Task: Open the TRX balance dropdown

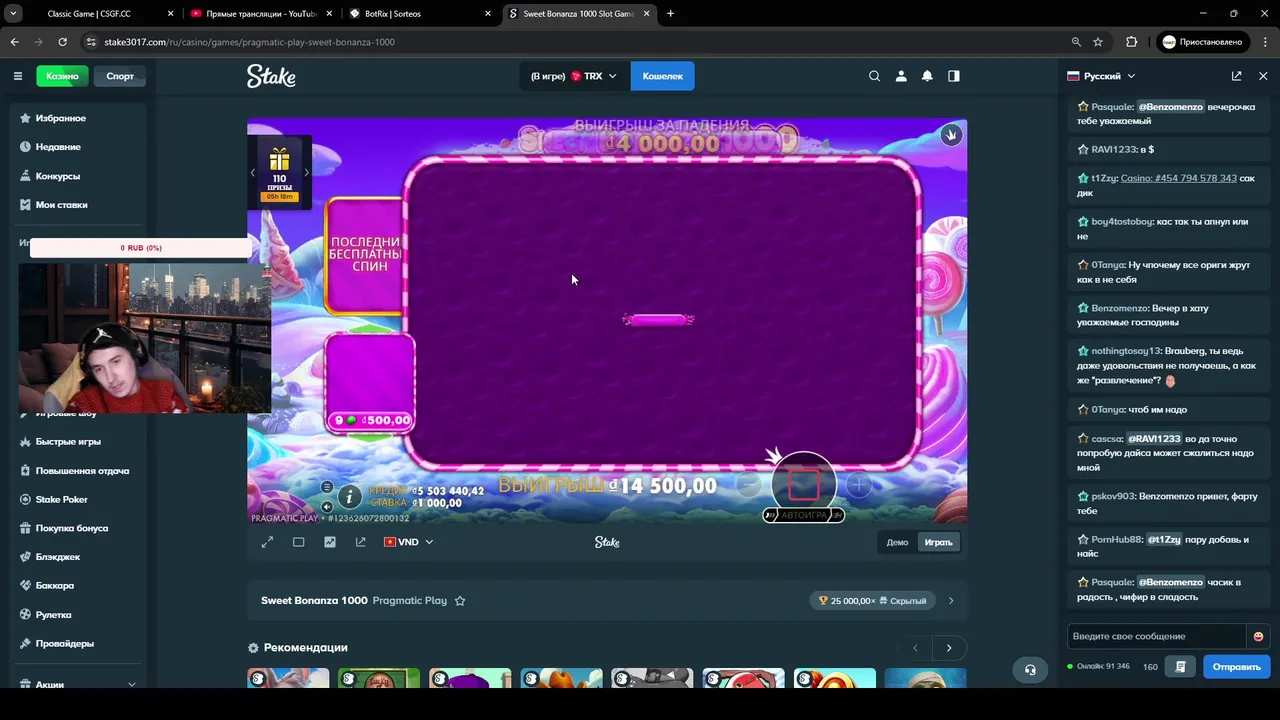Action: (x=574, y=76)
